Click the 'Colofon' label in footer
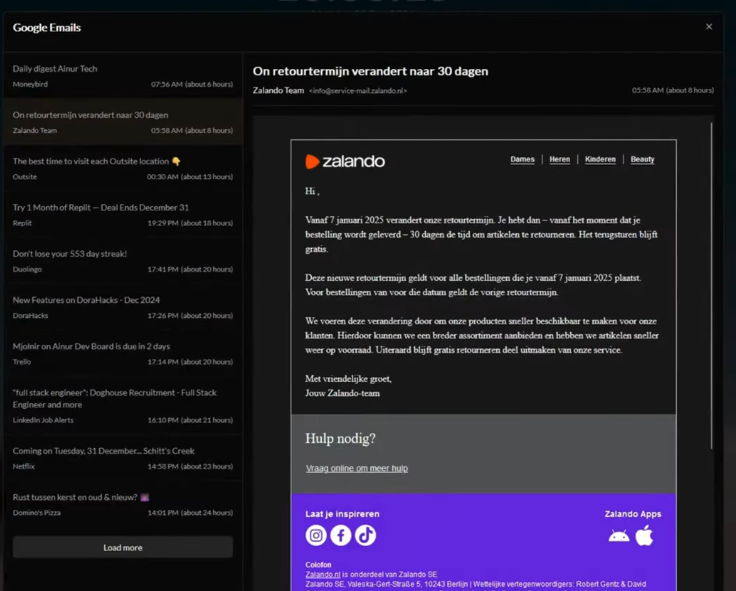Screen dimensions: 736x591 click(318, 565)
